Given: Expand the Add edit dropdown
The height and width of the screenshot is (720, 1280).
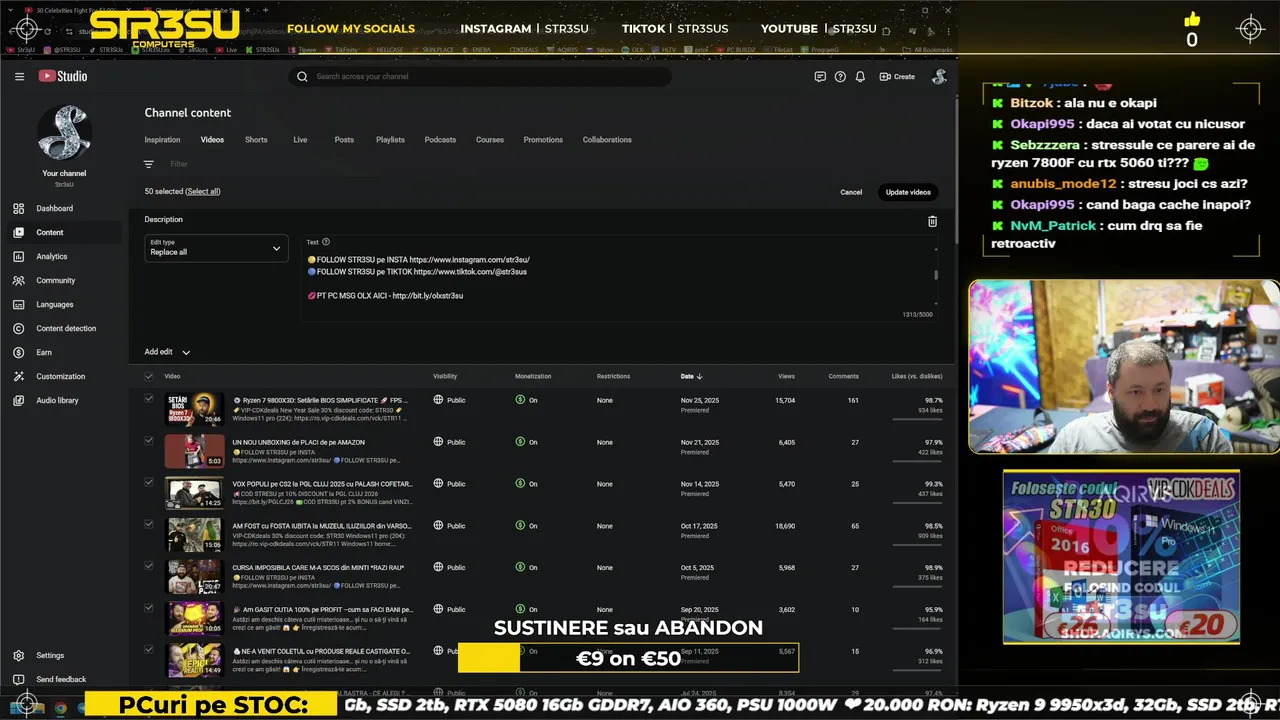Looking at the screenshot, I should (167, 352).
